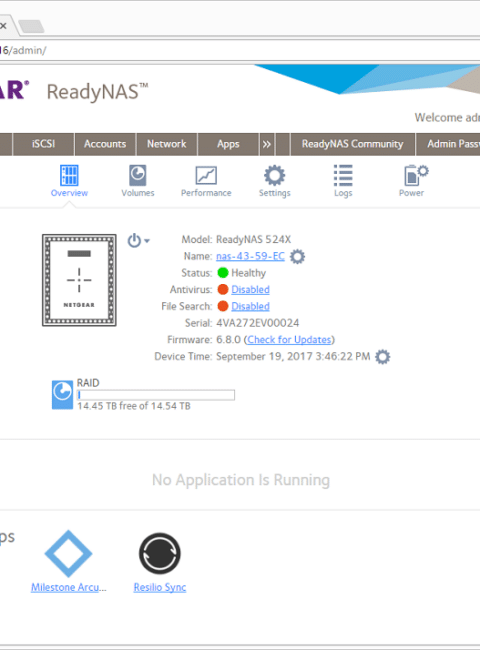Open a new browser tab

click(x=31, y=26)
